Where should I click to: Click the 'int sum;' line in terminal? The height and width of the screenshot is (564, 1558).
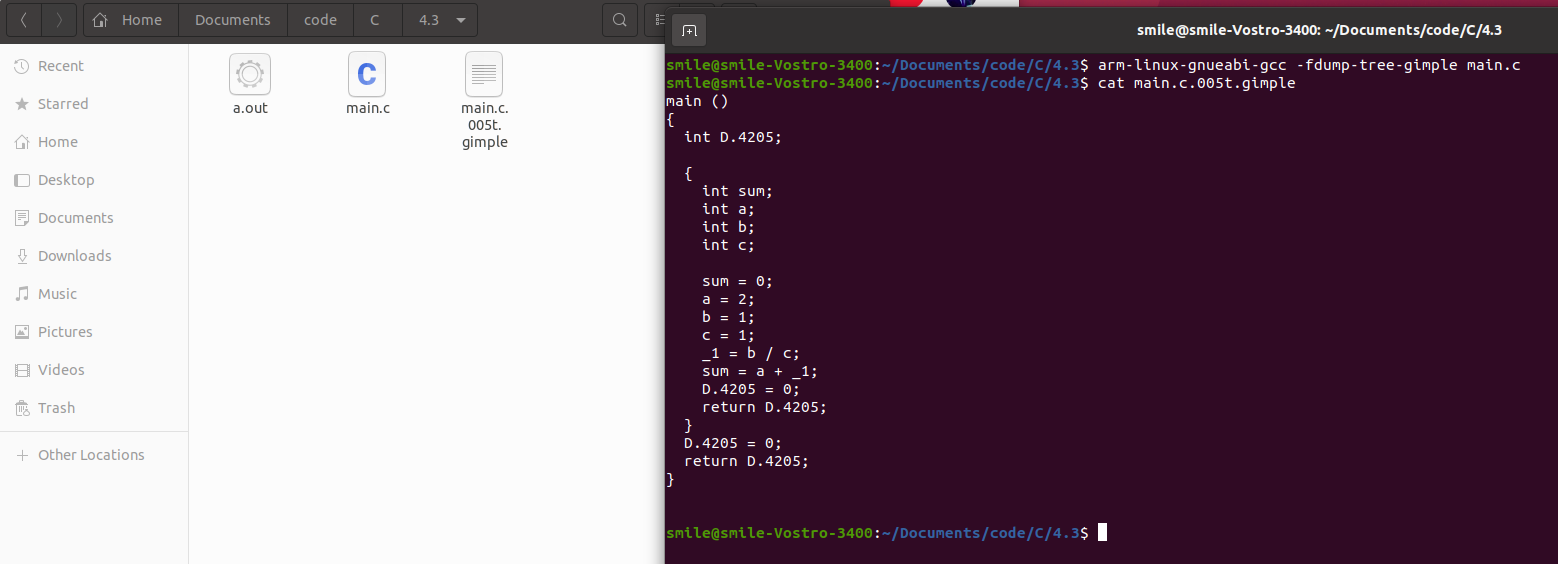(x=738, y=191)
